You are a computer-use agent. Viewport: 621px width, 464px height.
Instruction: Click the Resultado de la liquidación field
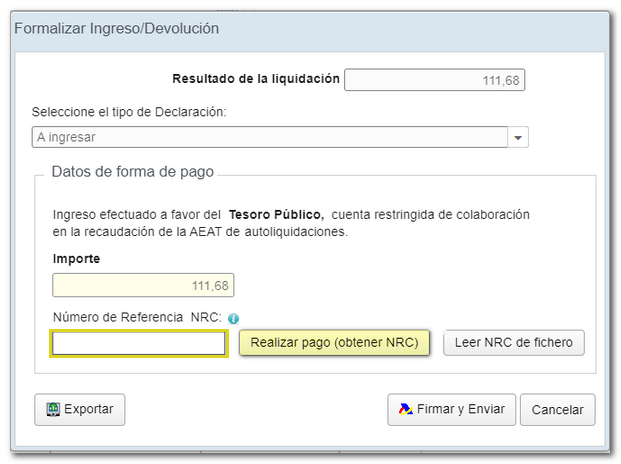434,80
